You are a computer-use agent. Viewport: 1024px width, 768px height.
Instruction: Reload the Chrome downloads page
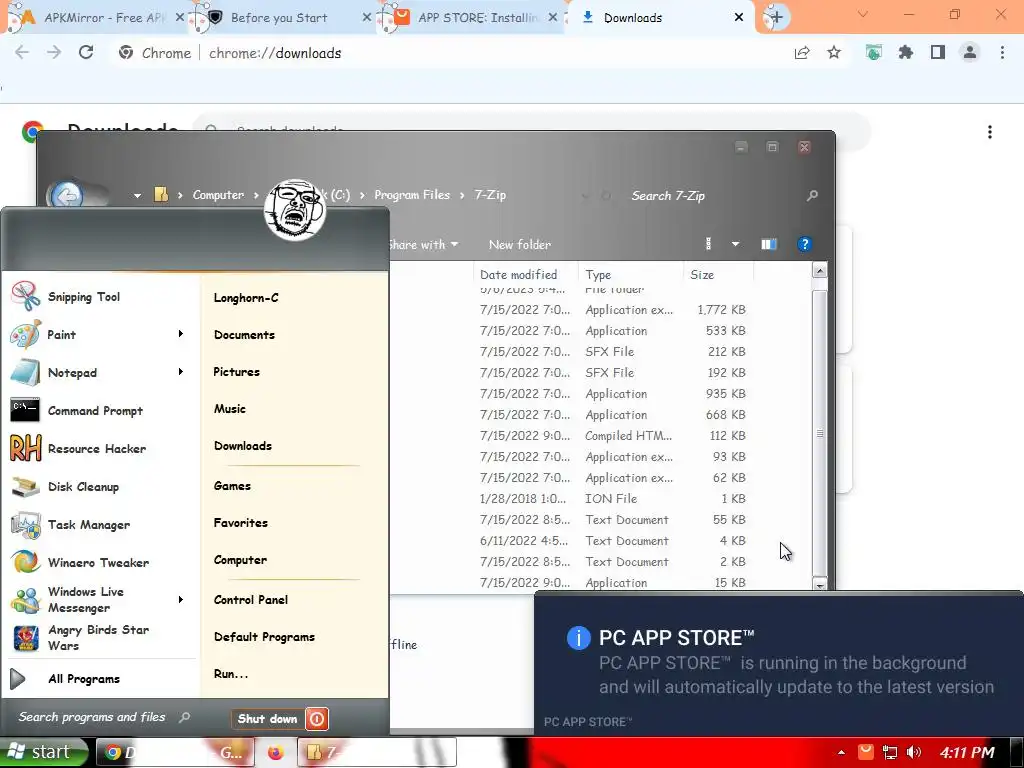coord(86,52)
